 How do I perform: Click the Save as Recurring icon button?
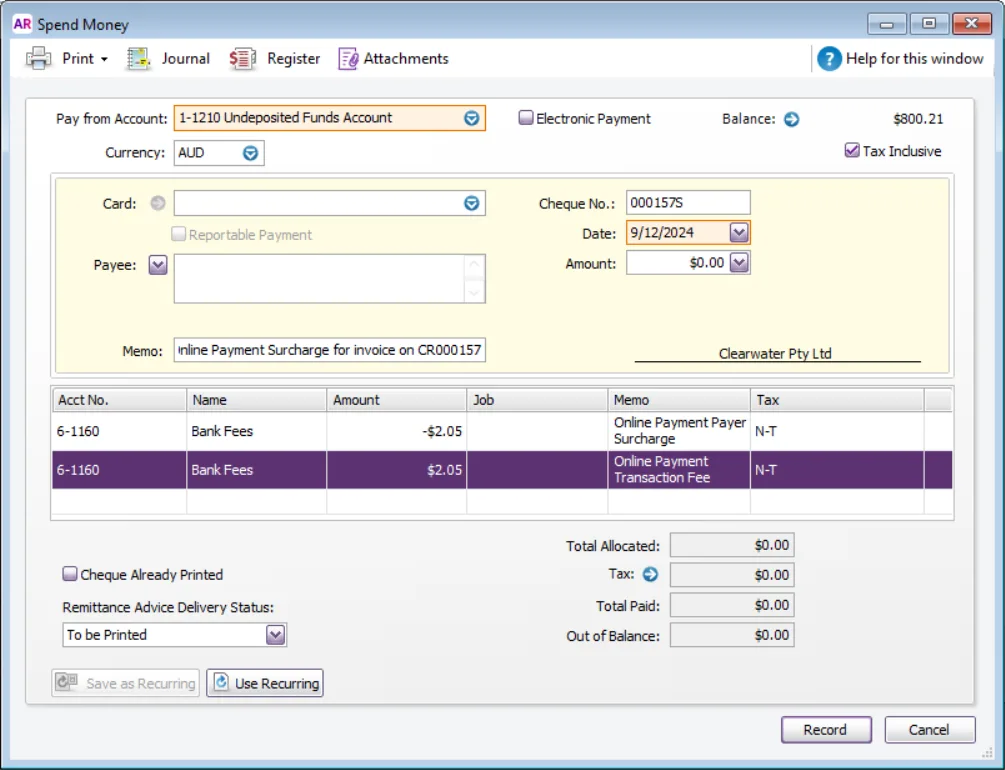(x=126, y=683)
